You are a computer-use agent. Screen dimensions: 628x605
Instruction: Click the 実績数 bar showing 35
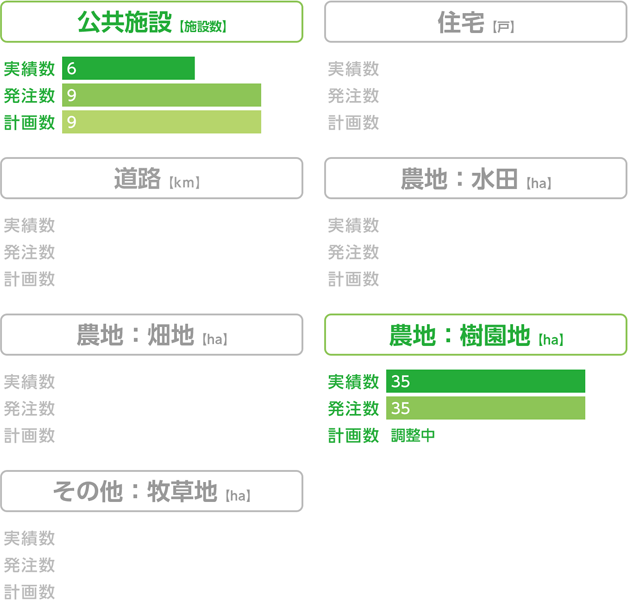(x=485, y=381)
